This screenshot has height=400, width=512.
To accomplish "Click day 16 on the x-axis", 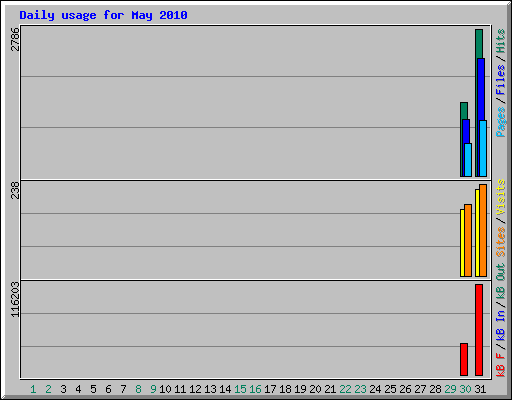I will [255, 389].
